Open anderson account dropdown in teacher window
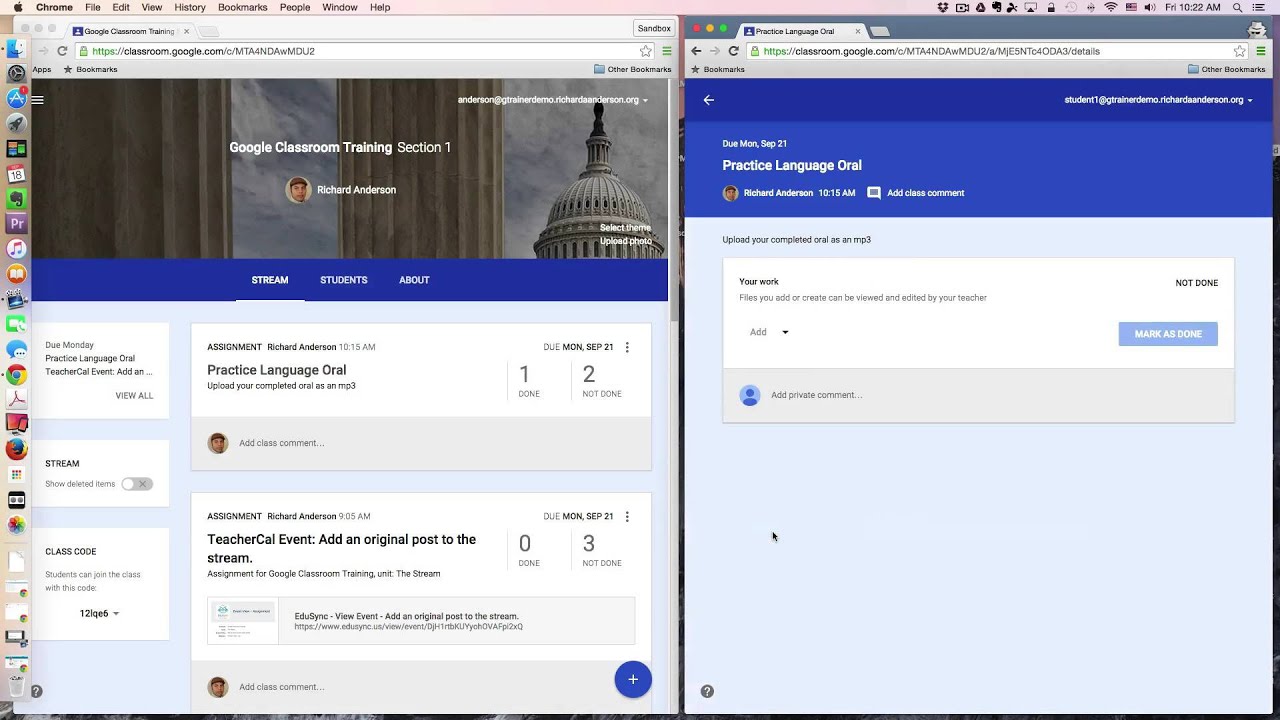This screenshot has height=720, width=1280. point(553,100)
